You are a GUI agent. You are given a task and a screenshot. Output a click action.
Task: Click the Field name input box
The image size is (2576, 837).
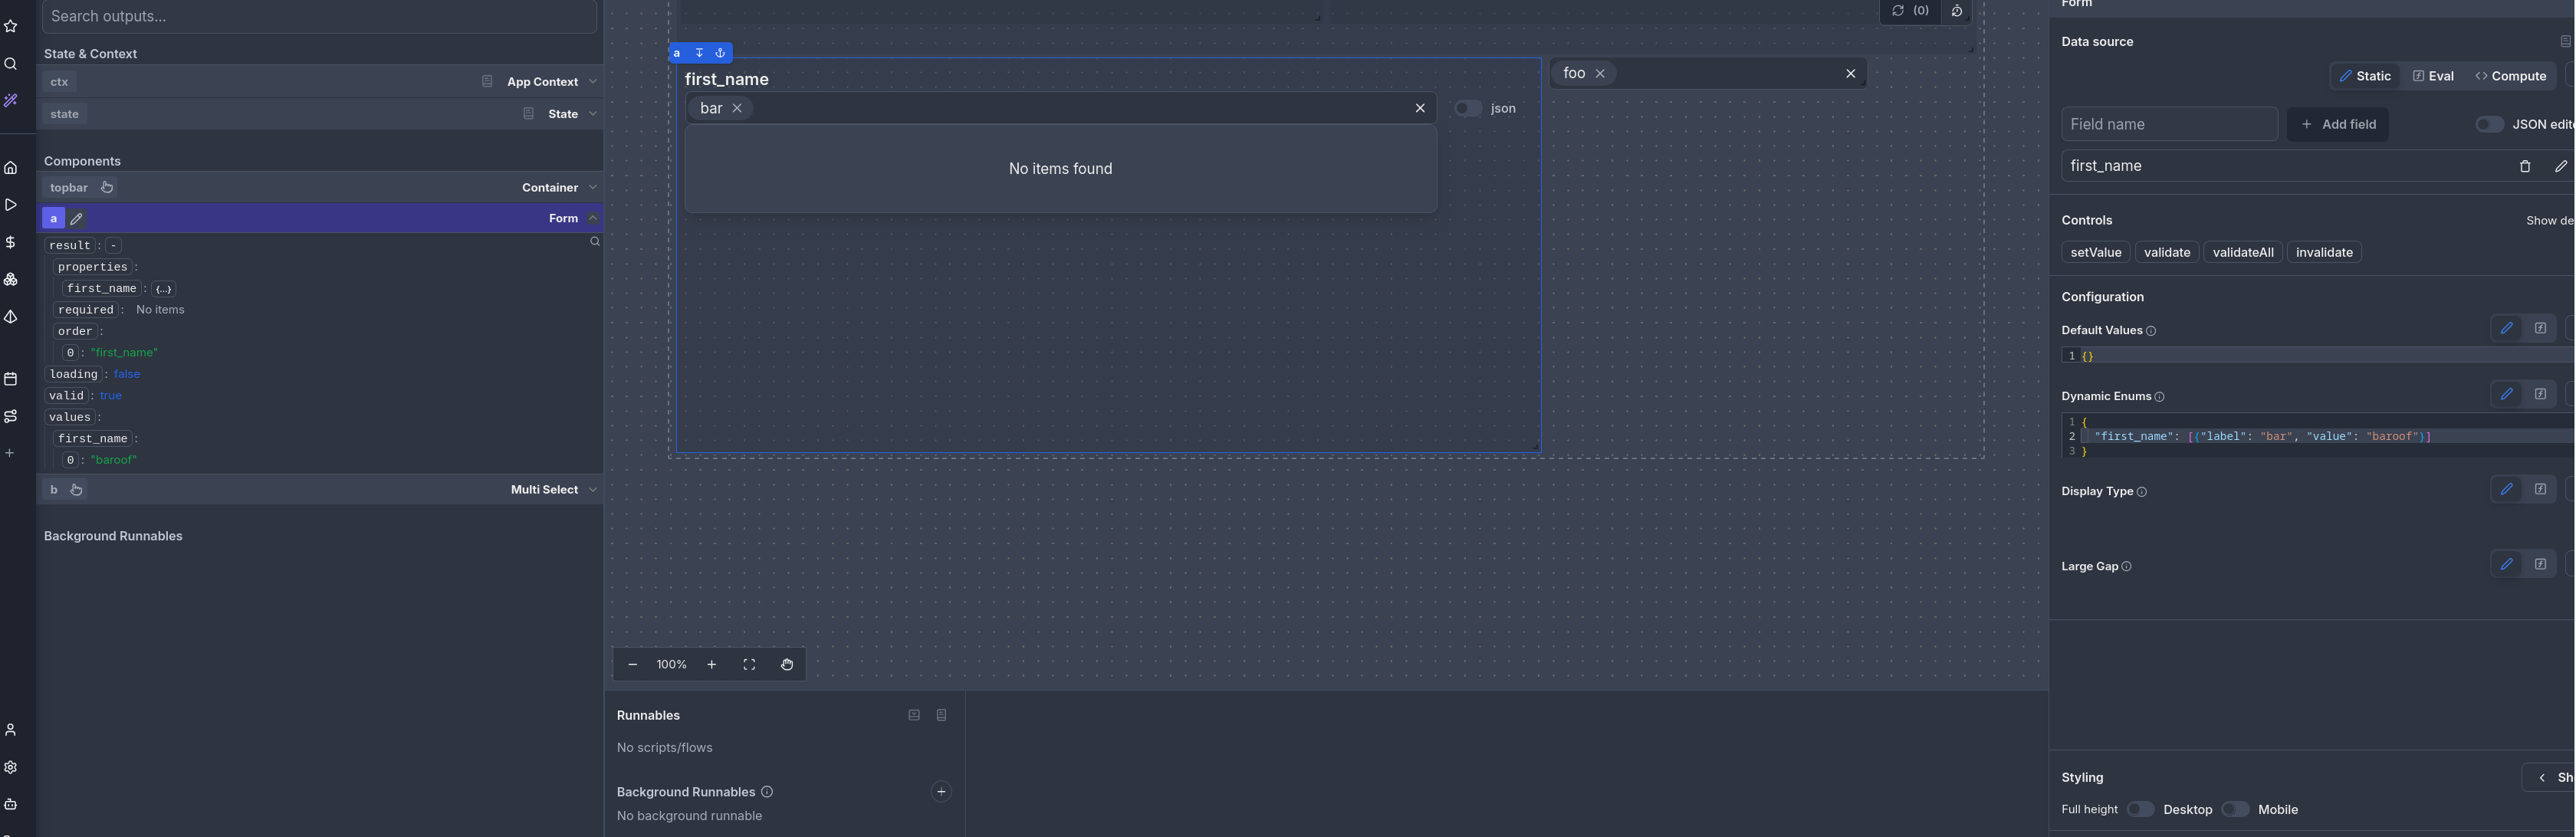(2168, 124)
